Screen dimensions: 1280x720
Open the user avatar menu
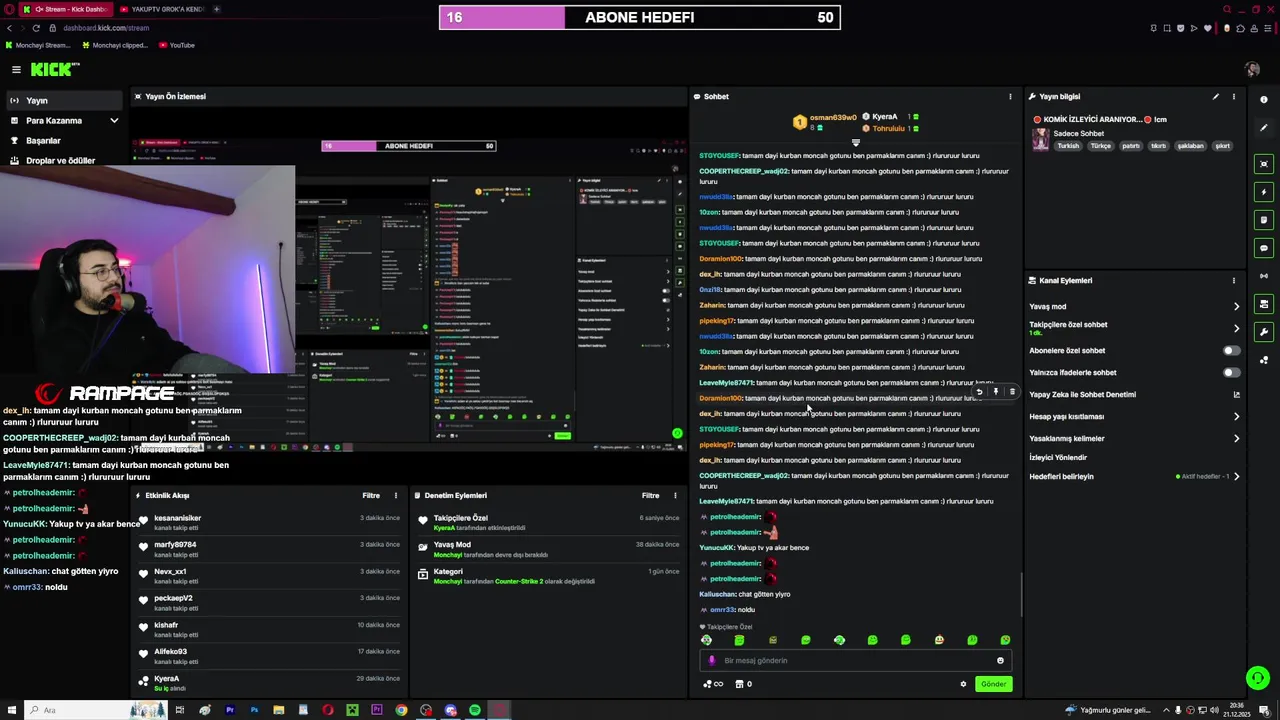click(x=1252, y=69)
